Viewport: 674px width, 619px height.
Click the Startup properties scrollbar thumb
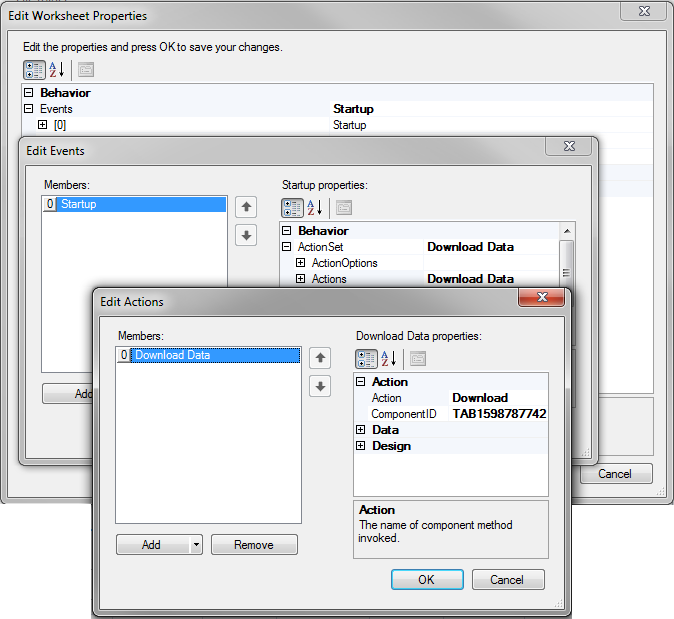567,262
